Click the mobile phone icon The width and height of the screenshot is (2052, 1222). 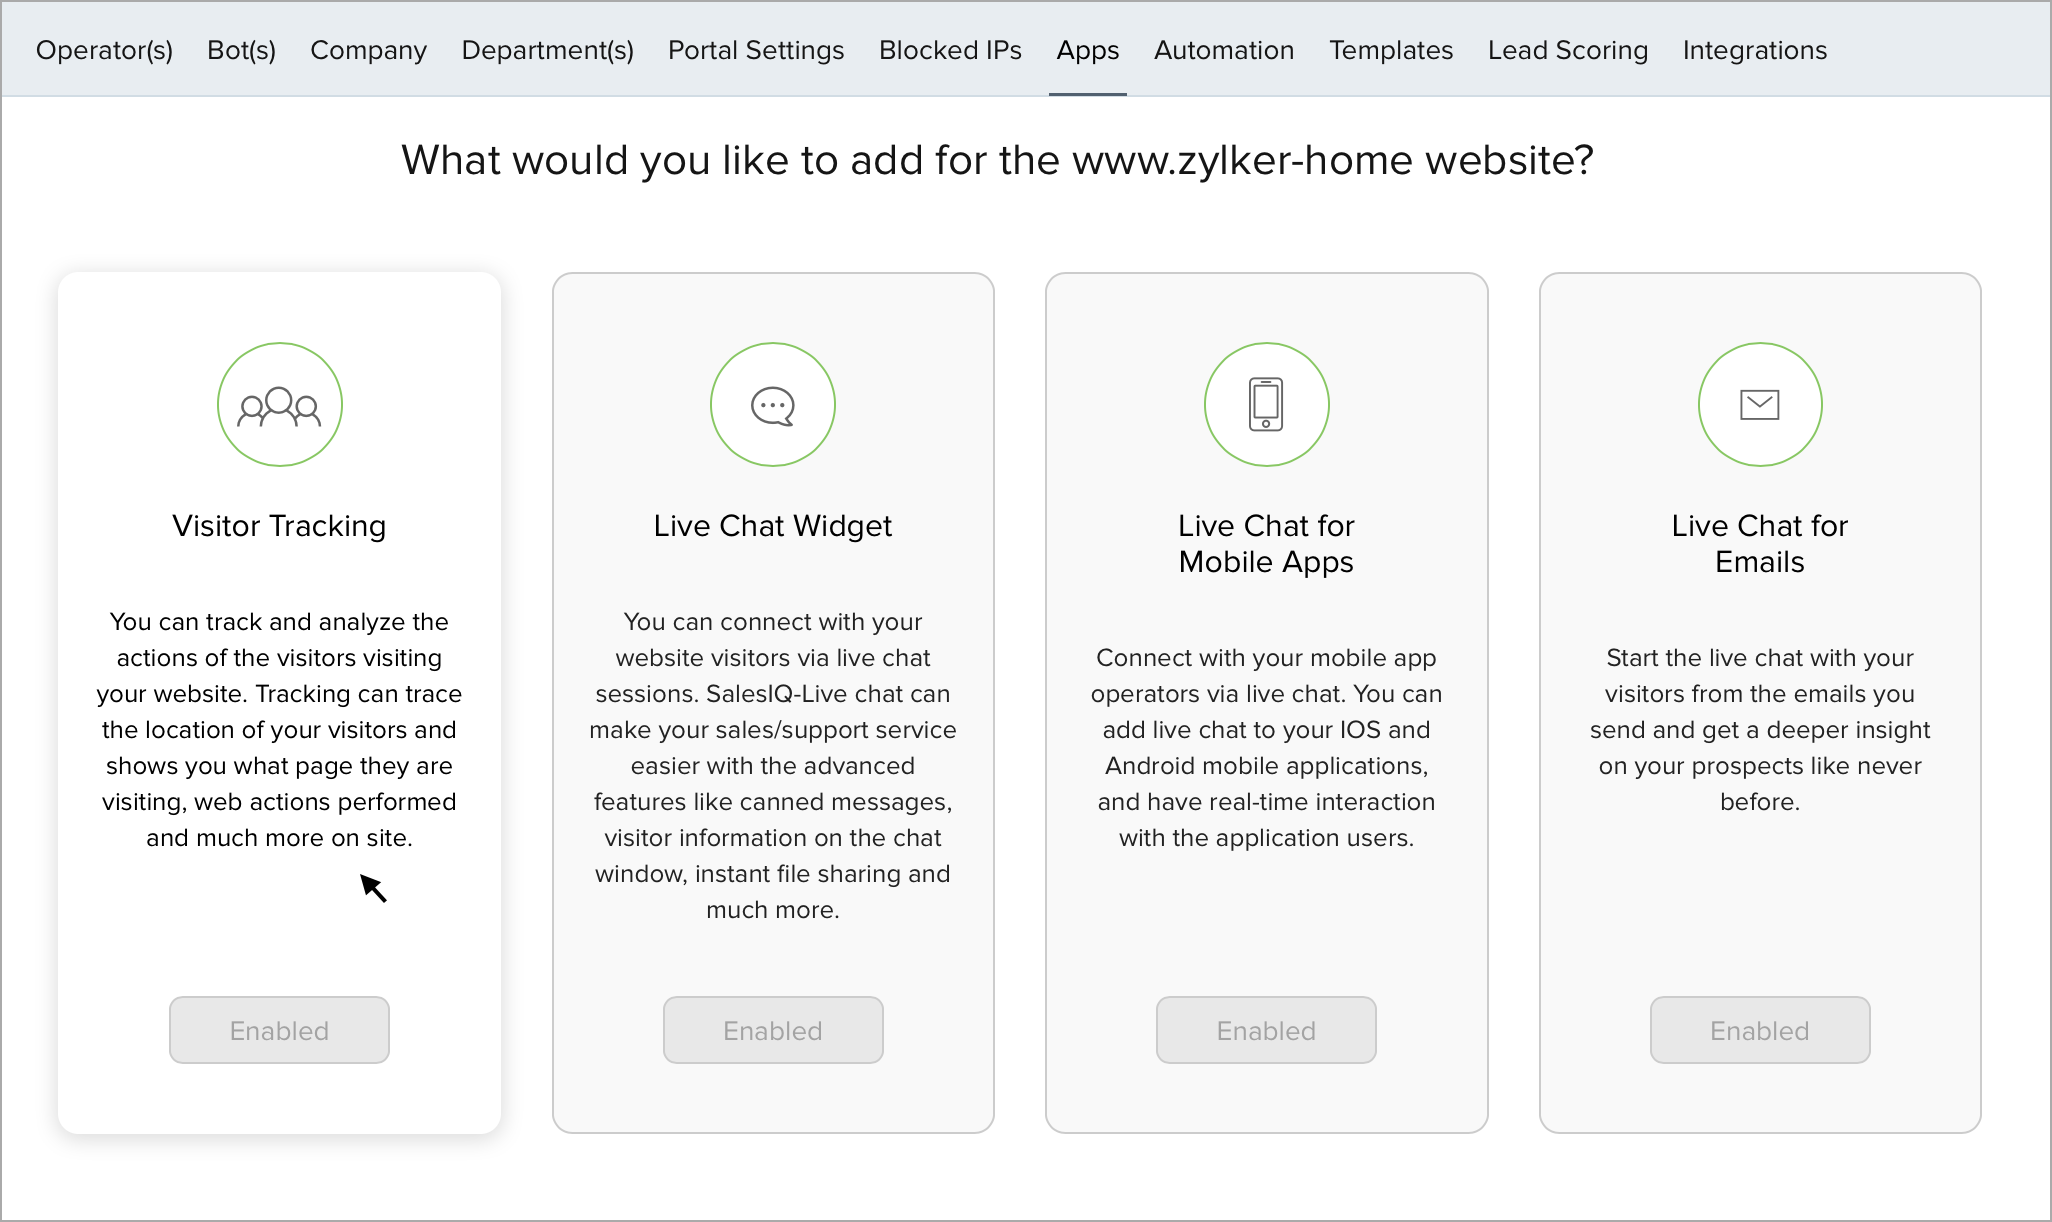coord(1266,405)
